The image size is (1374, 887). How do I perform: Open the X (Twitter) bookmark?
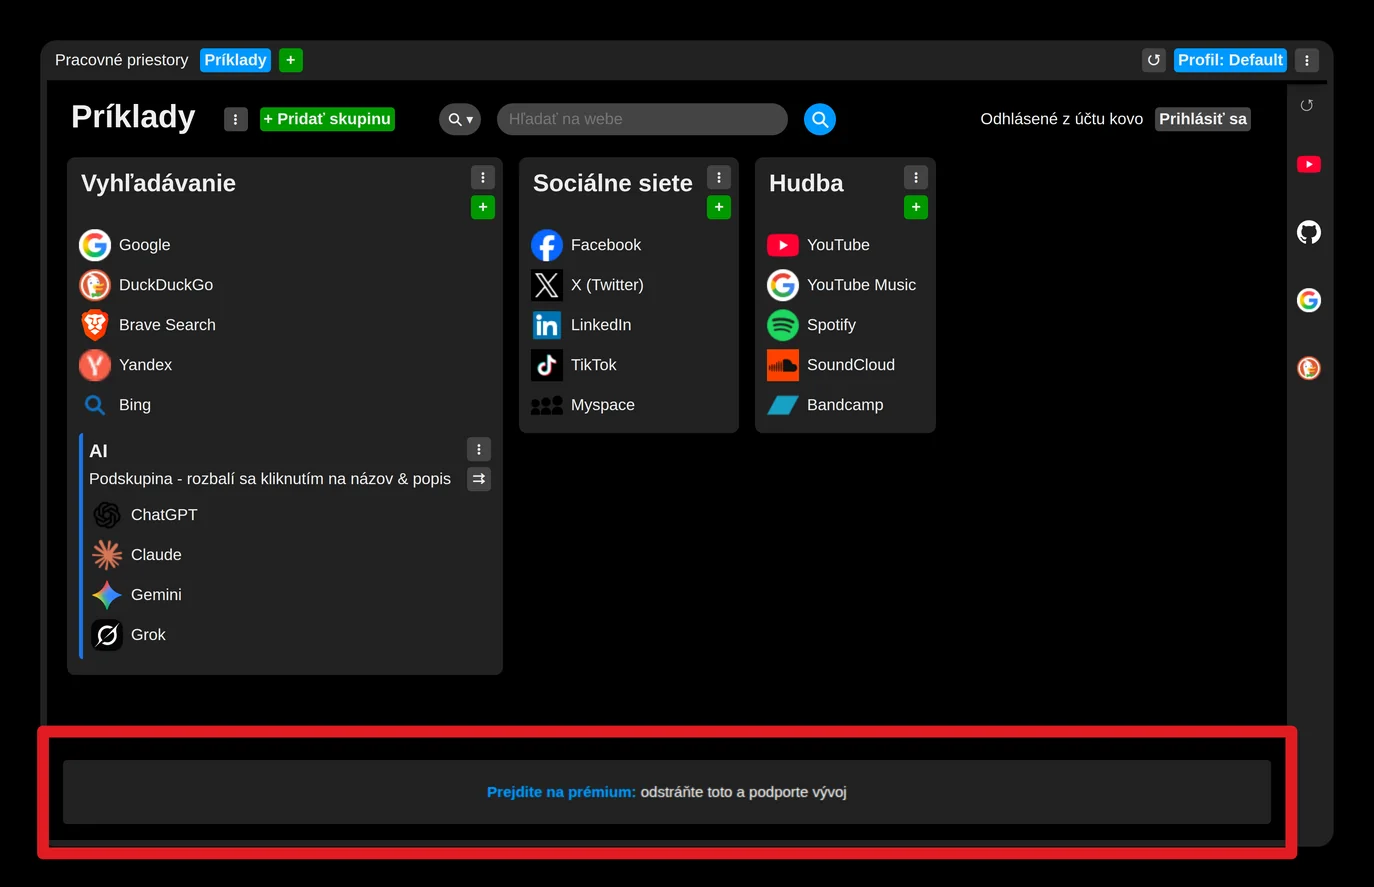coord(588,285)
